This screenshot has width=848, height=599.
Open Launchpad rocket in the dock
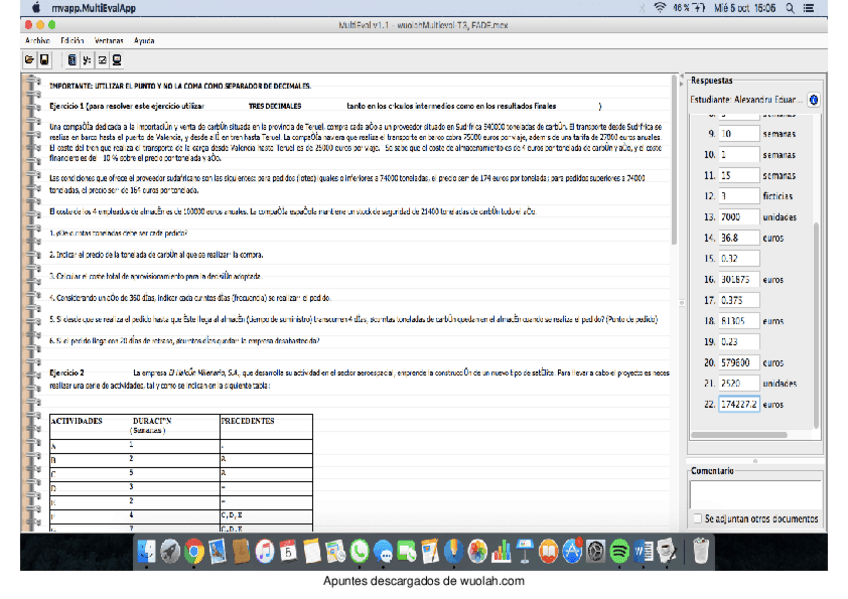pos(170,552)
